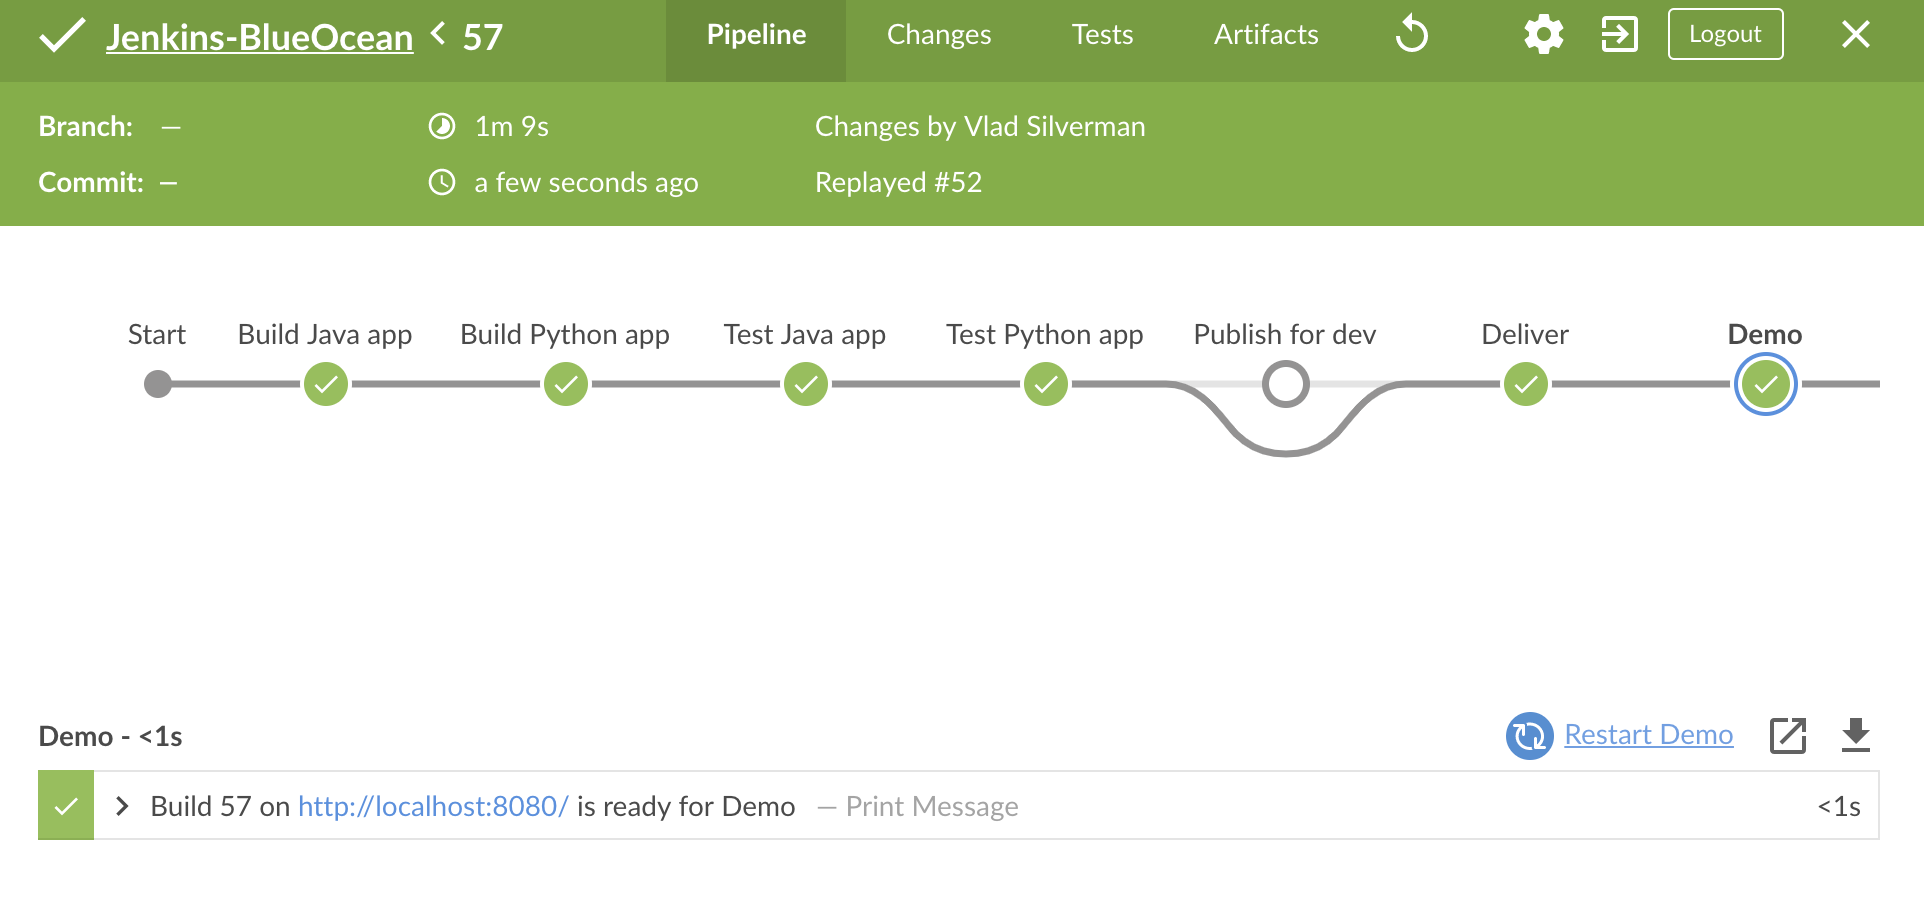This screenshot has width=1924, height=918.
Task: Open the Jenkins-BlueOcean pipeline link
Action: [260, 38]
